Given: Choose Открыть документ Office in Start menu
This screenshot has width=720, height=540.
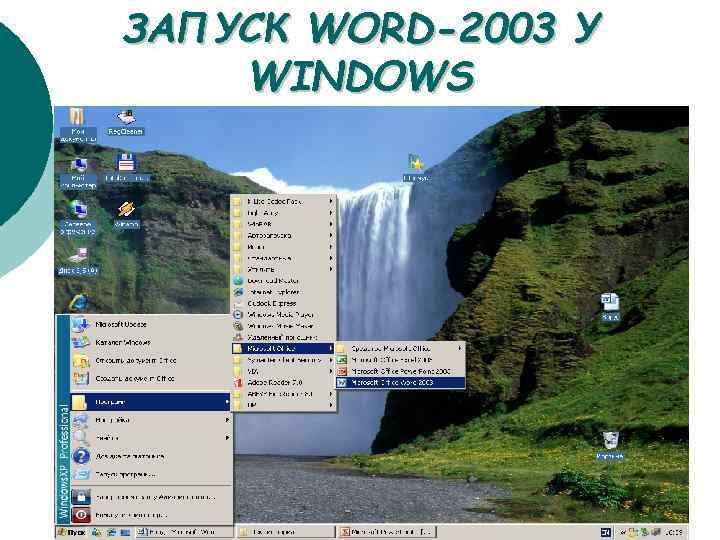Looking at the screenshot, I should pos(151,360).
